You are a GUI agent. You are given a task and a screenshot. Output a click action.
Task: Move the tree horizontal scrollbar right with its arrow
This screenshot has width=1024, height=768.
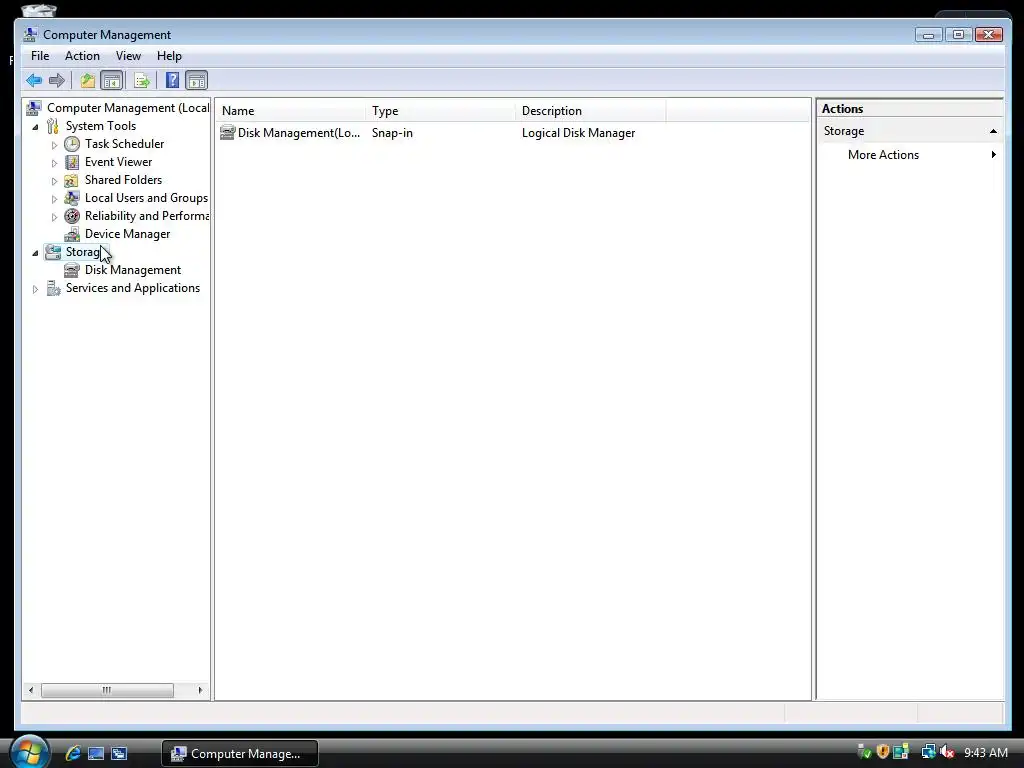(200, 690)
